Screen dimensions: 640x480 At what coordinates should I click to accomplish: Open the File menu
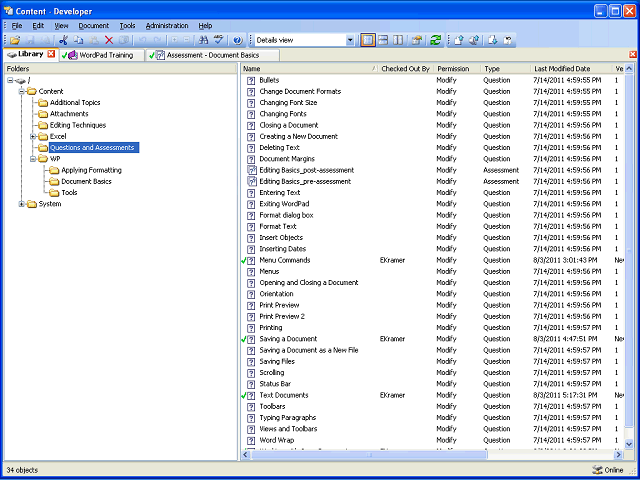click(x=17, y=26)
